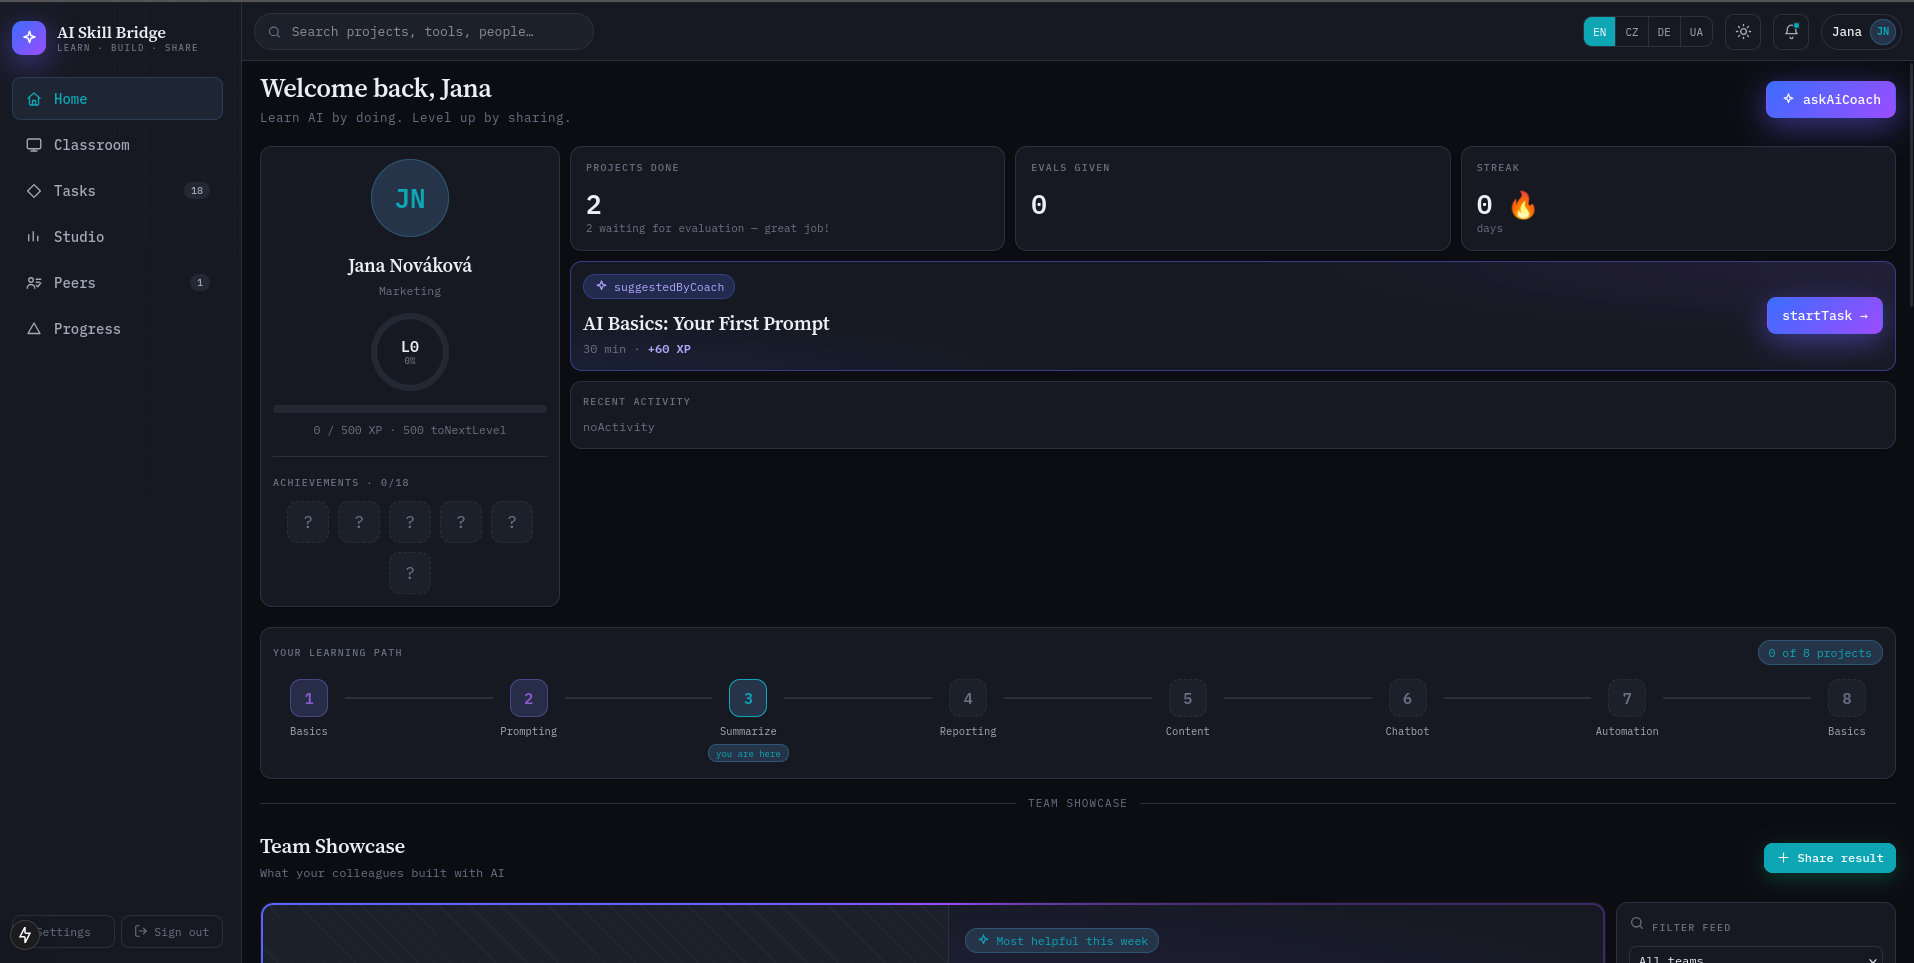Select learning path step 6 Chatbot
Image resolution: width=1914 pixels, height=963 pixels.
1407,698
